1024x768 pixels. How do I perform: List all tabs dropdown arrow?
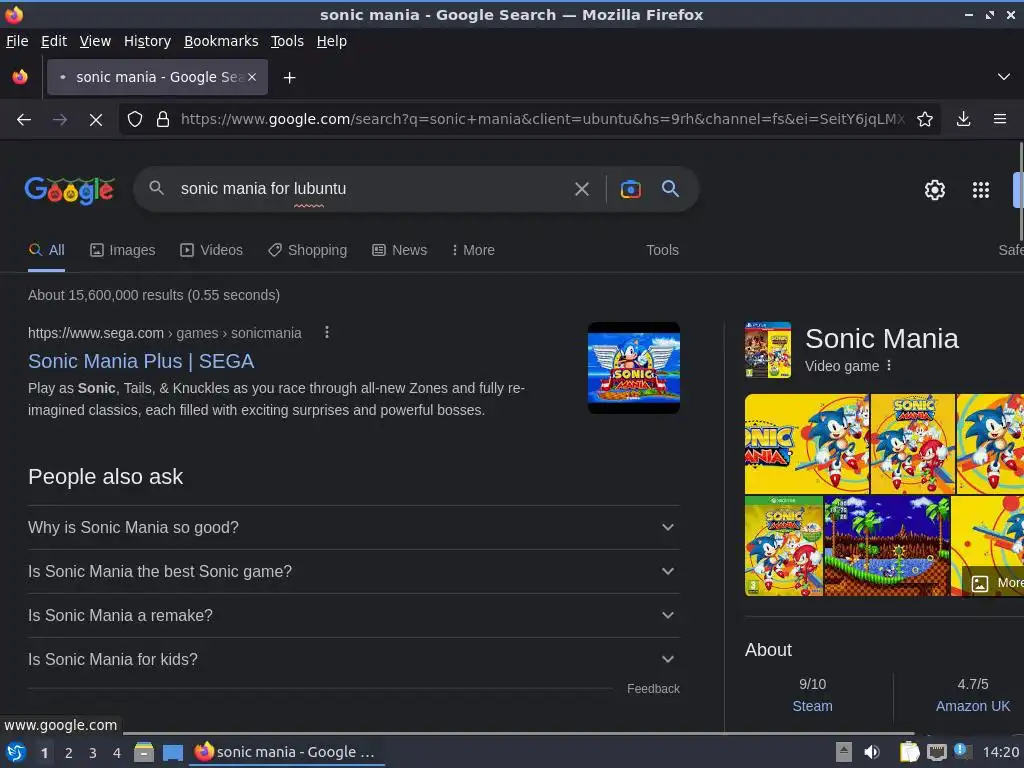(x=1004, y=77)
